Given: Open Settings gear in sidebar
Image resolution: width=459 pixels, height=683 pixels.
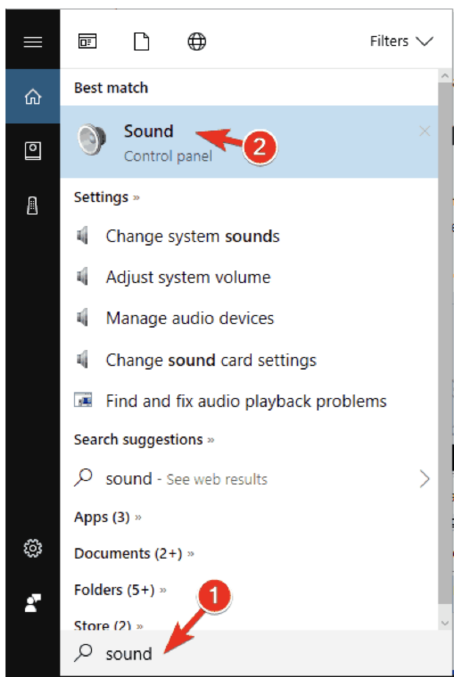Looking at the screenshot, I should (x=33, y=548).
